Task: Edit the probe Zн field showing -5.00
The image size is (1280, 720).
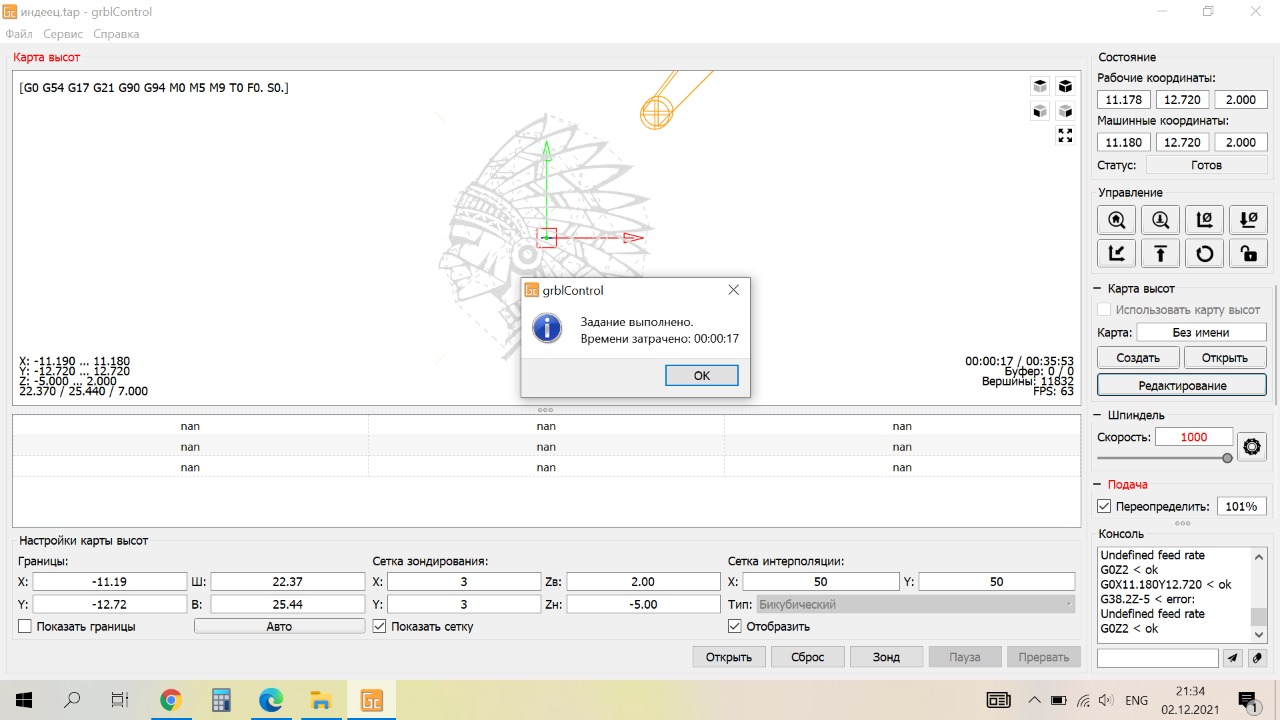Action: (x=643, y=604)
